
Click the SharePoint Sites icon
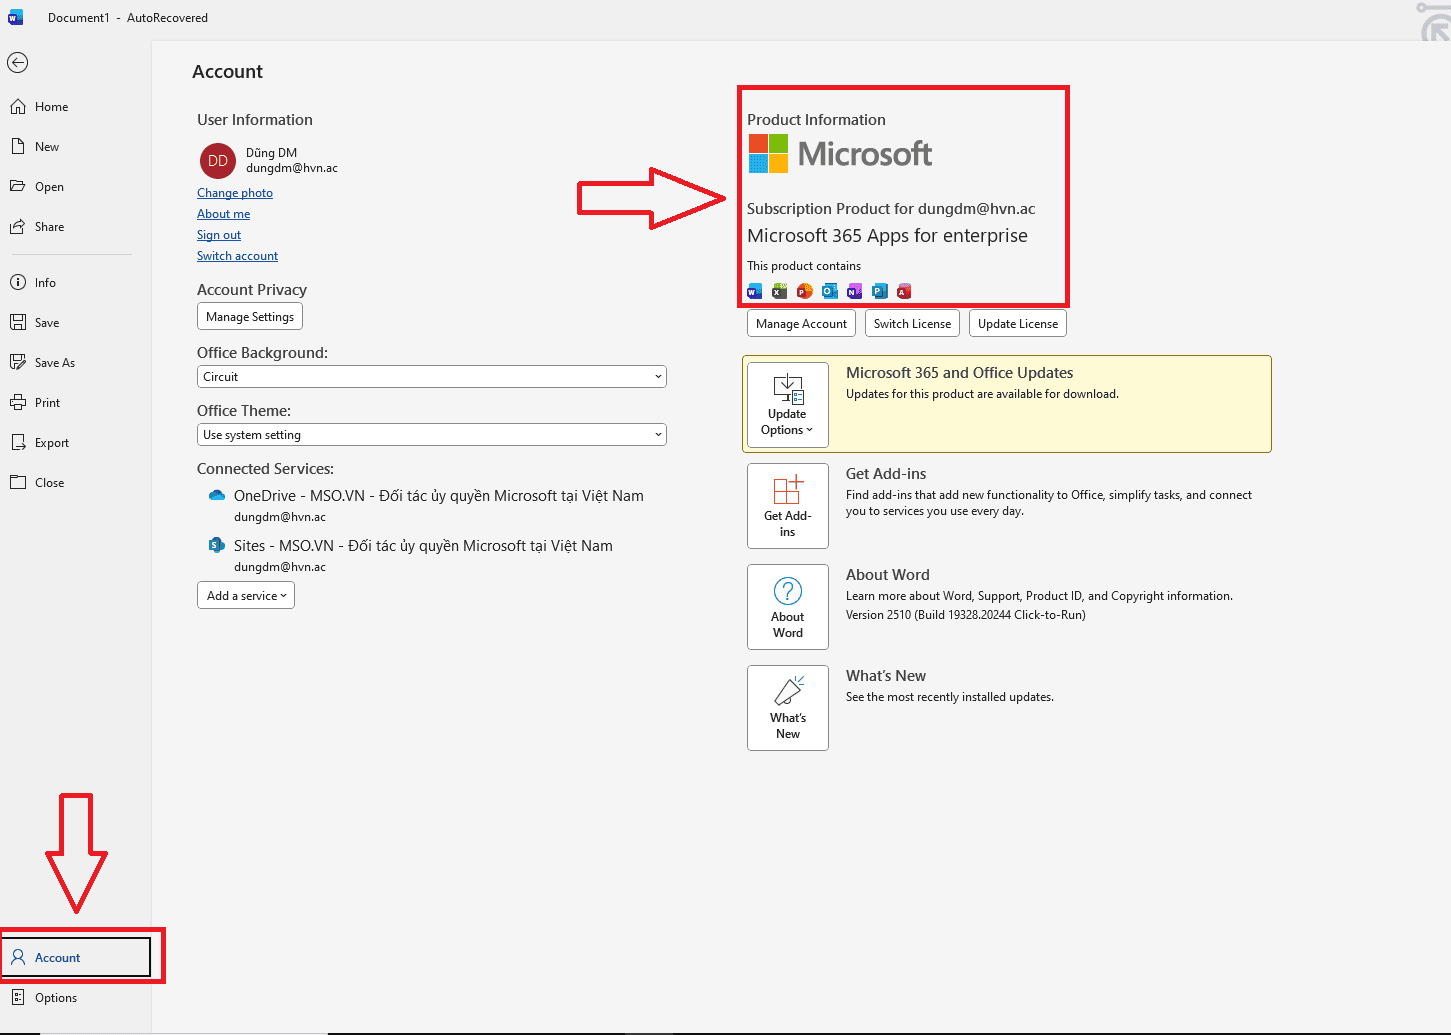[217, 545]
